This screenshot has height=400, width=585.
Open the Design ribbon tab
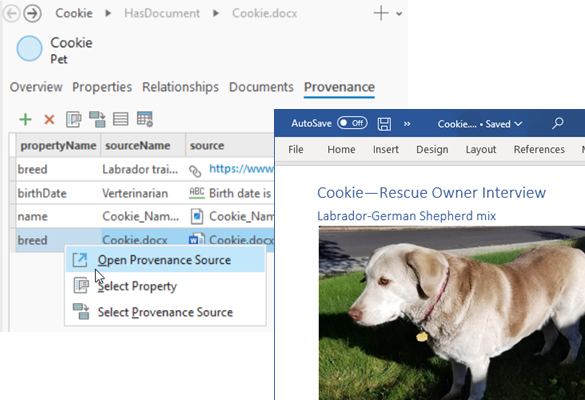(x=432, y=150)
